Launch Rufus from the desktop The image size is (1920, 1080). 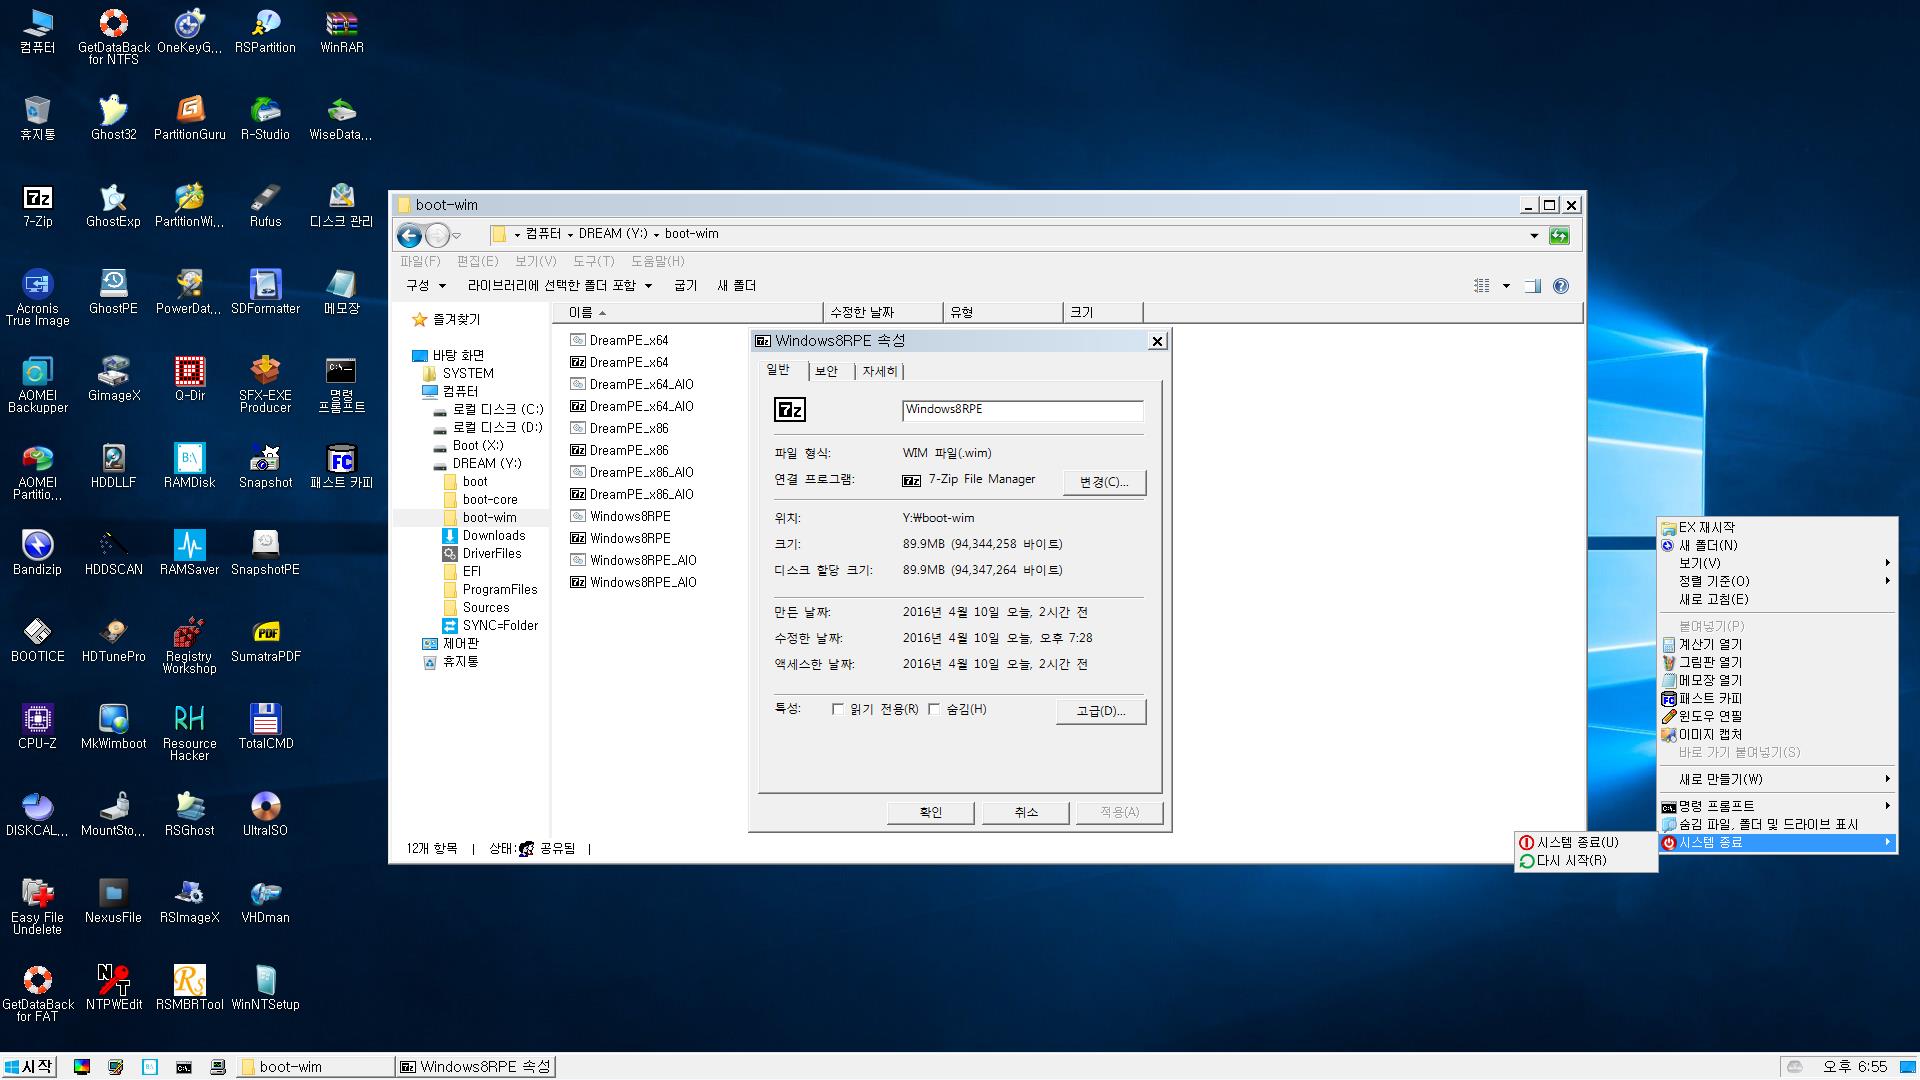click(265, 205)
